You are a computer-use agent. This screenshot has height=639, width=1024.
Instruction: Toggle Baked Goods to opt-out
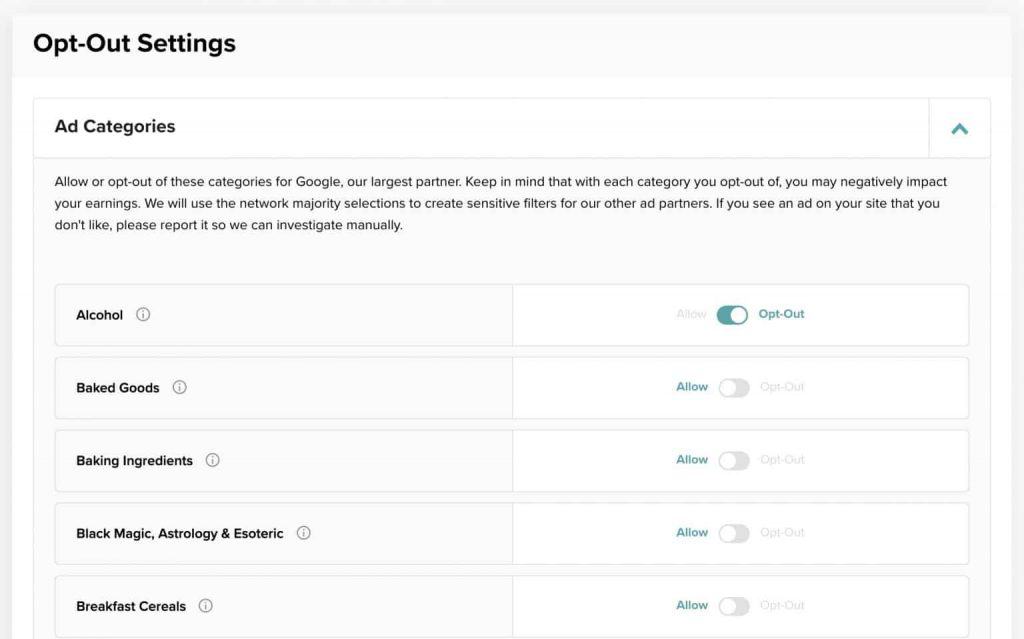tap(733, 388)
